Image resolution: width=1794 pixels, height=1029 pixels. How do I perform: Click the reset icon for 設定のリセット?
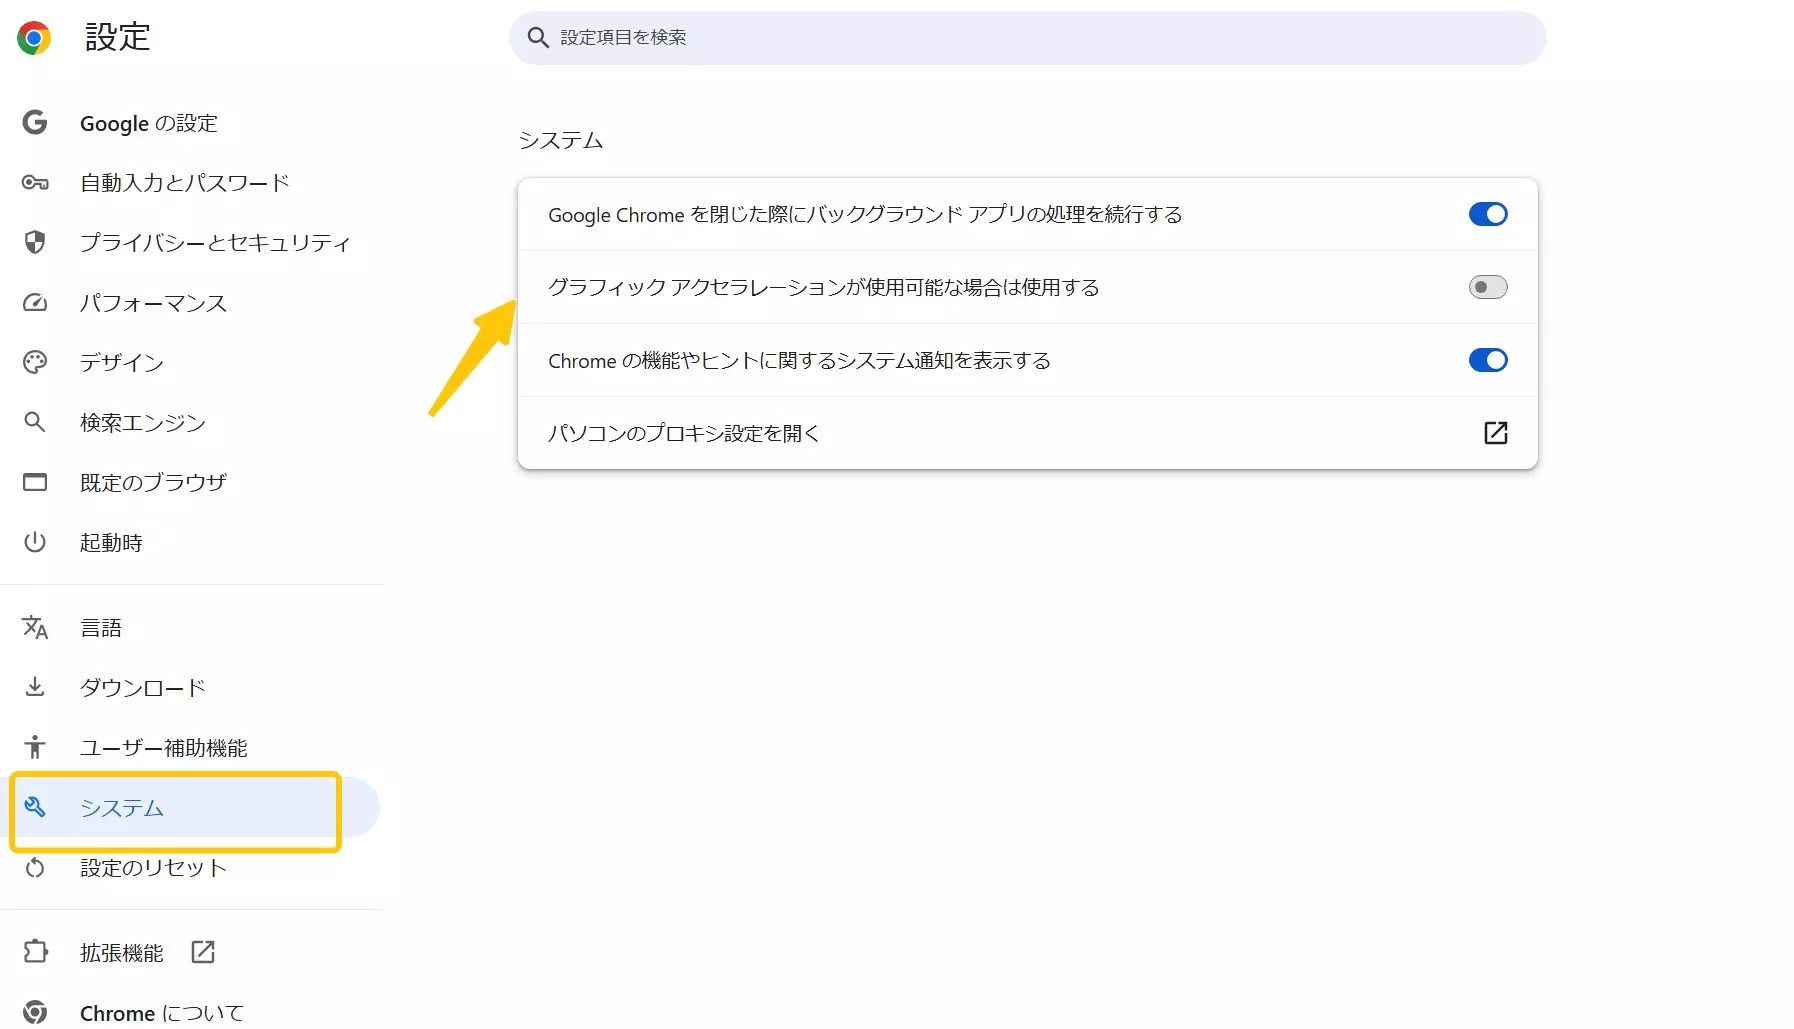click(x=35, y=867)
